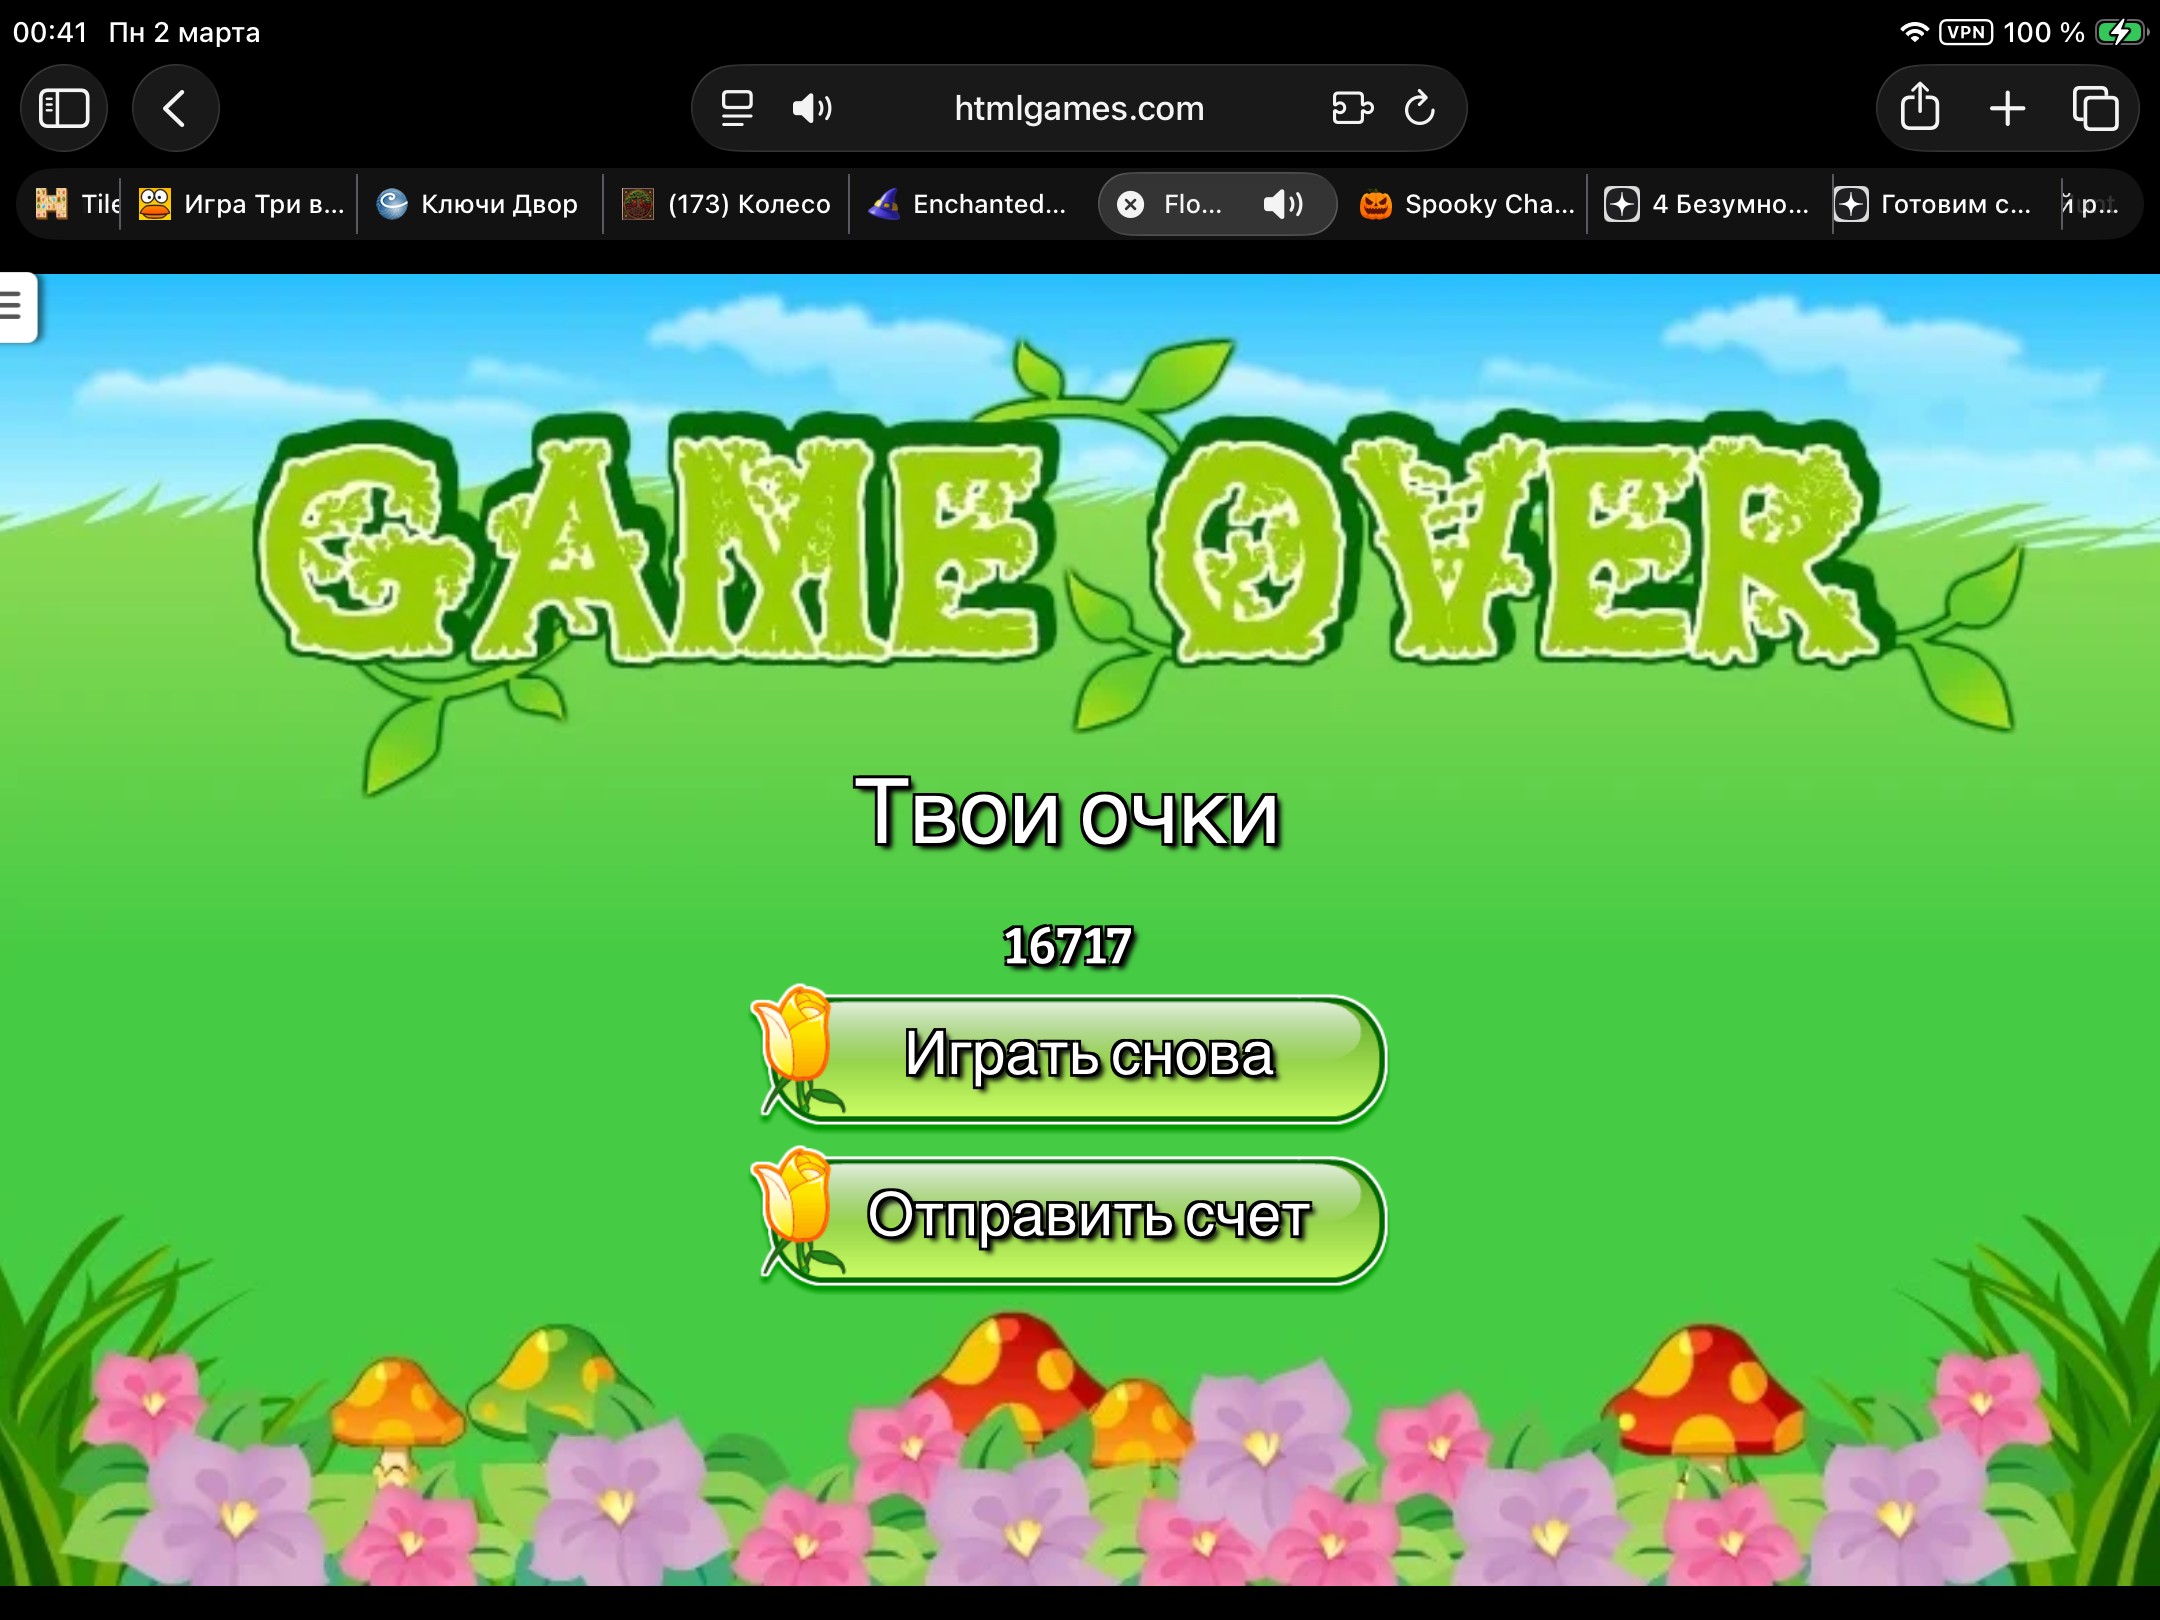Switch to the Ключи Двор tab
This screenshot has width=2160, height=1620.
point(480,205)
